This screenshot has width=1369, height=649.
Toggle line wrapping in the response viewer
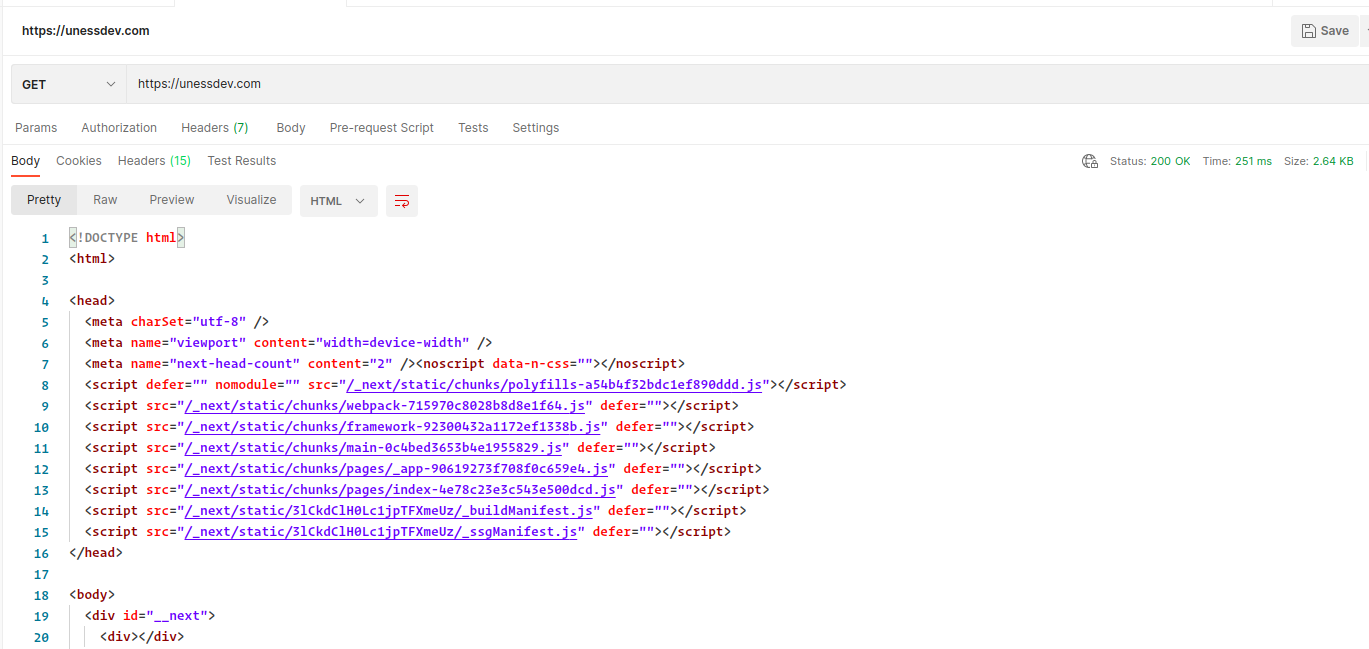[x=401, y=200]
